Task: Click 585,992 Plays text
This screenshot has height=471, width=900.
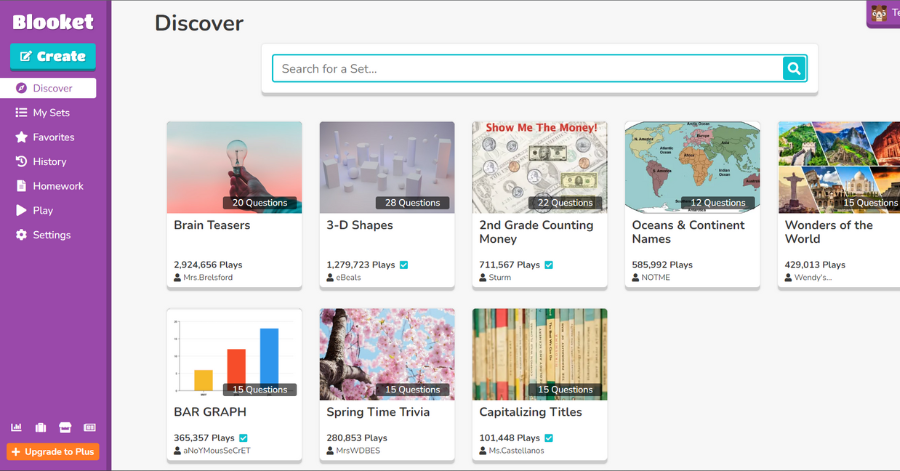Action: coord(662,265)
